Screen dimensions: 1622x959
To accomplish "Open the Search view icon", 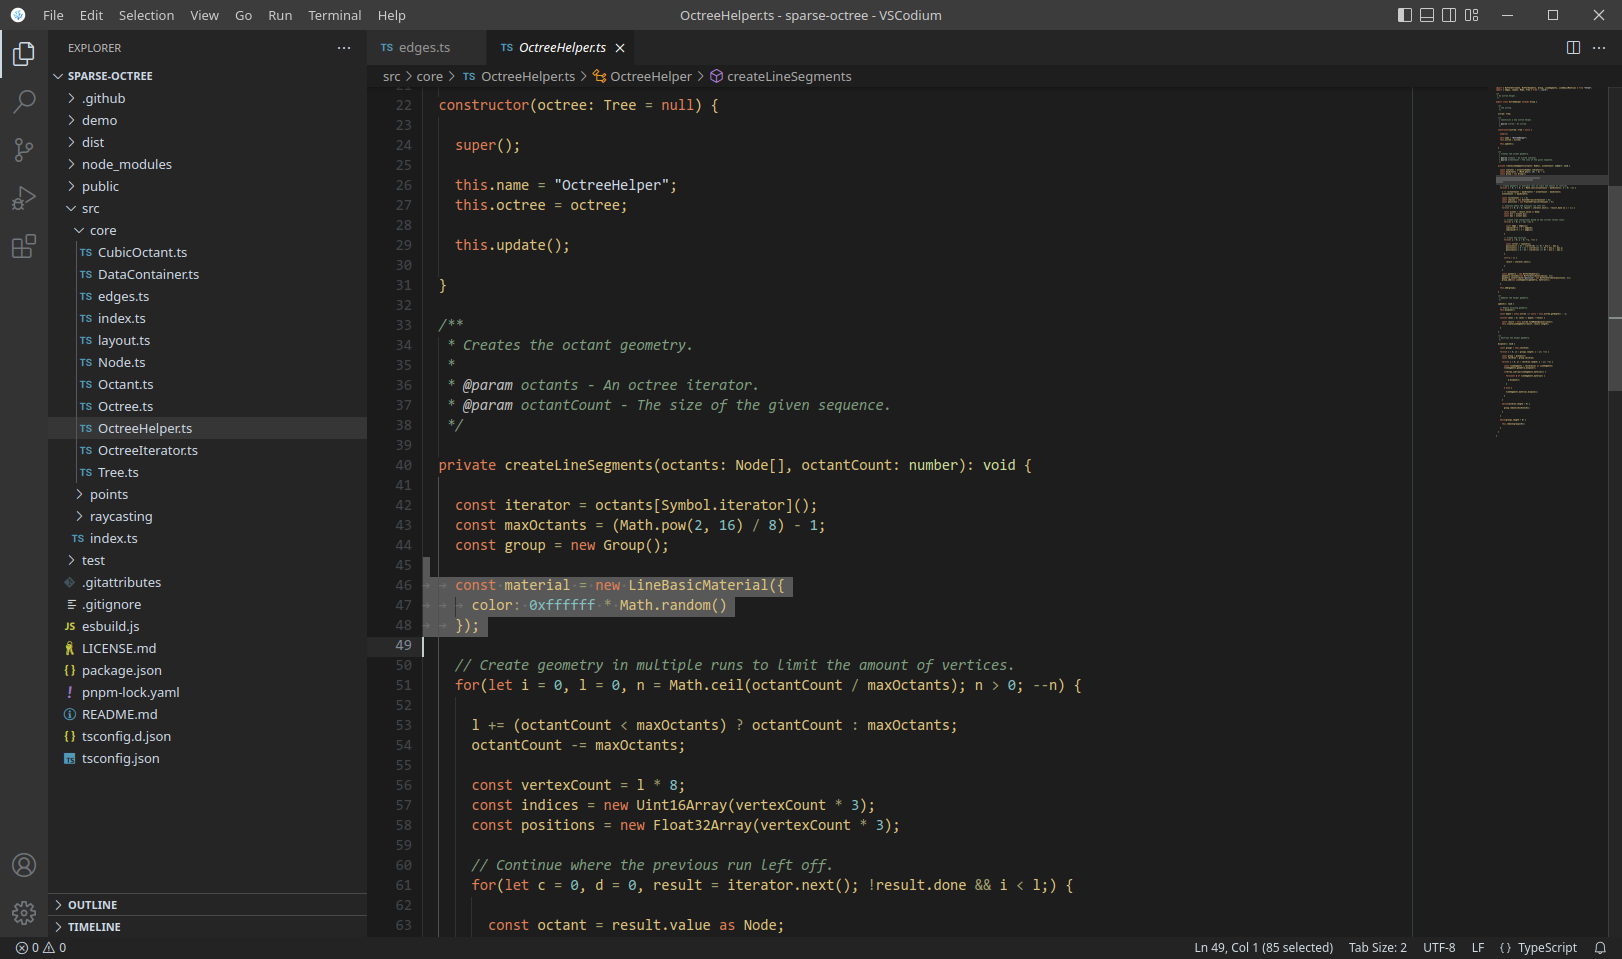I will click(24, 102).
